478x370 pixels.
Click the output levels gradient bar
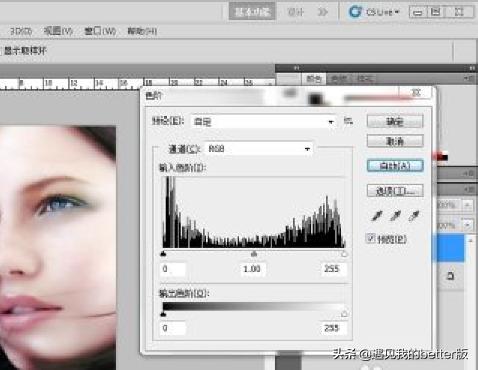[254, 306]
